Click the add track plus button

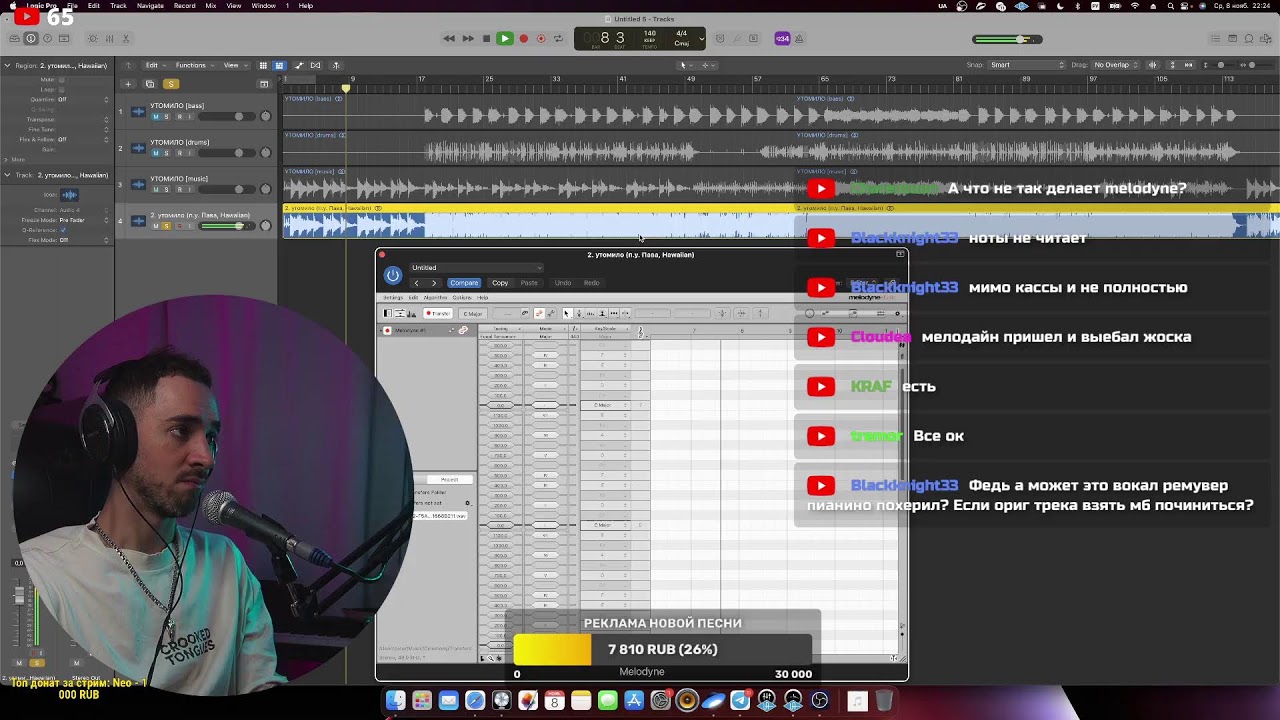(x=128, y=84)
